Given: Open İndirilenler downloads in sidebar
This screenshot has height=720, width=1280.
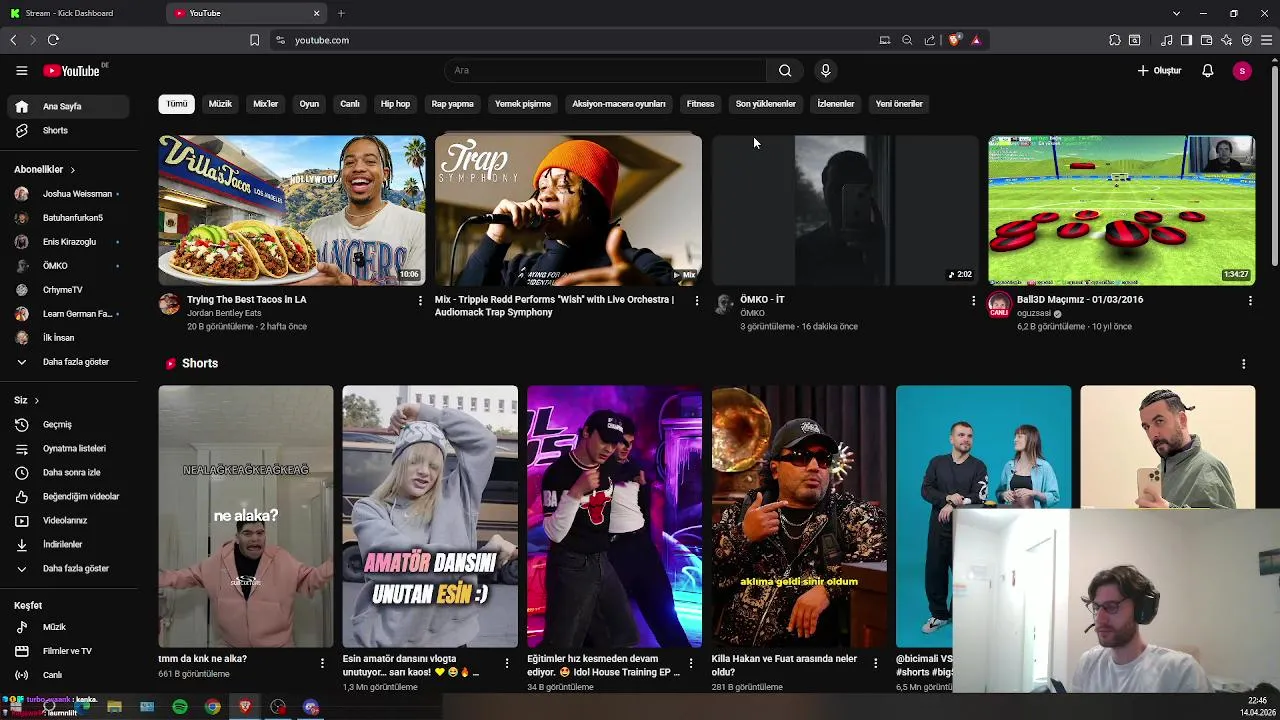Looking at the screenshot, I should coord(66,544).
